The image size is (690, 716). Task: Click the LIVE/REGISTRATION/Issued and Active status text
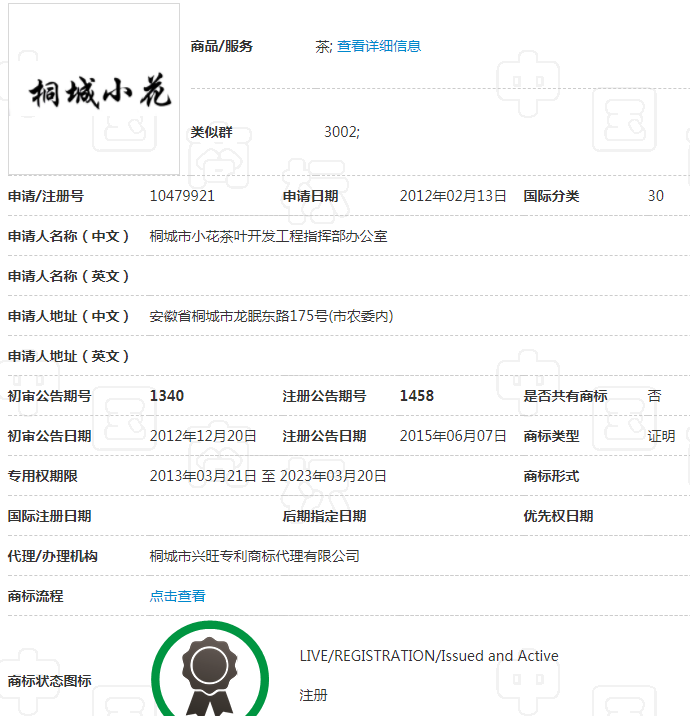point(429,656)
